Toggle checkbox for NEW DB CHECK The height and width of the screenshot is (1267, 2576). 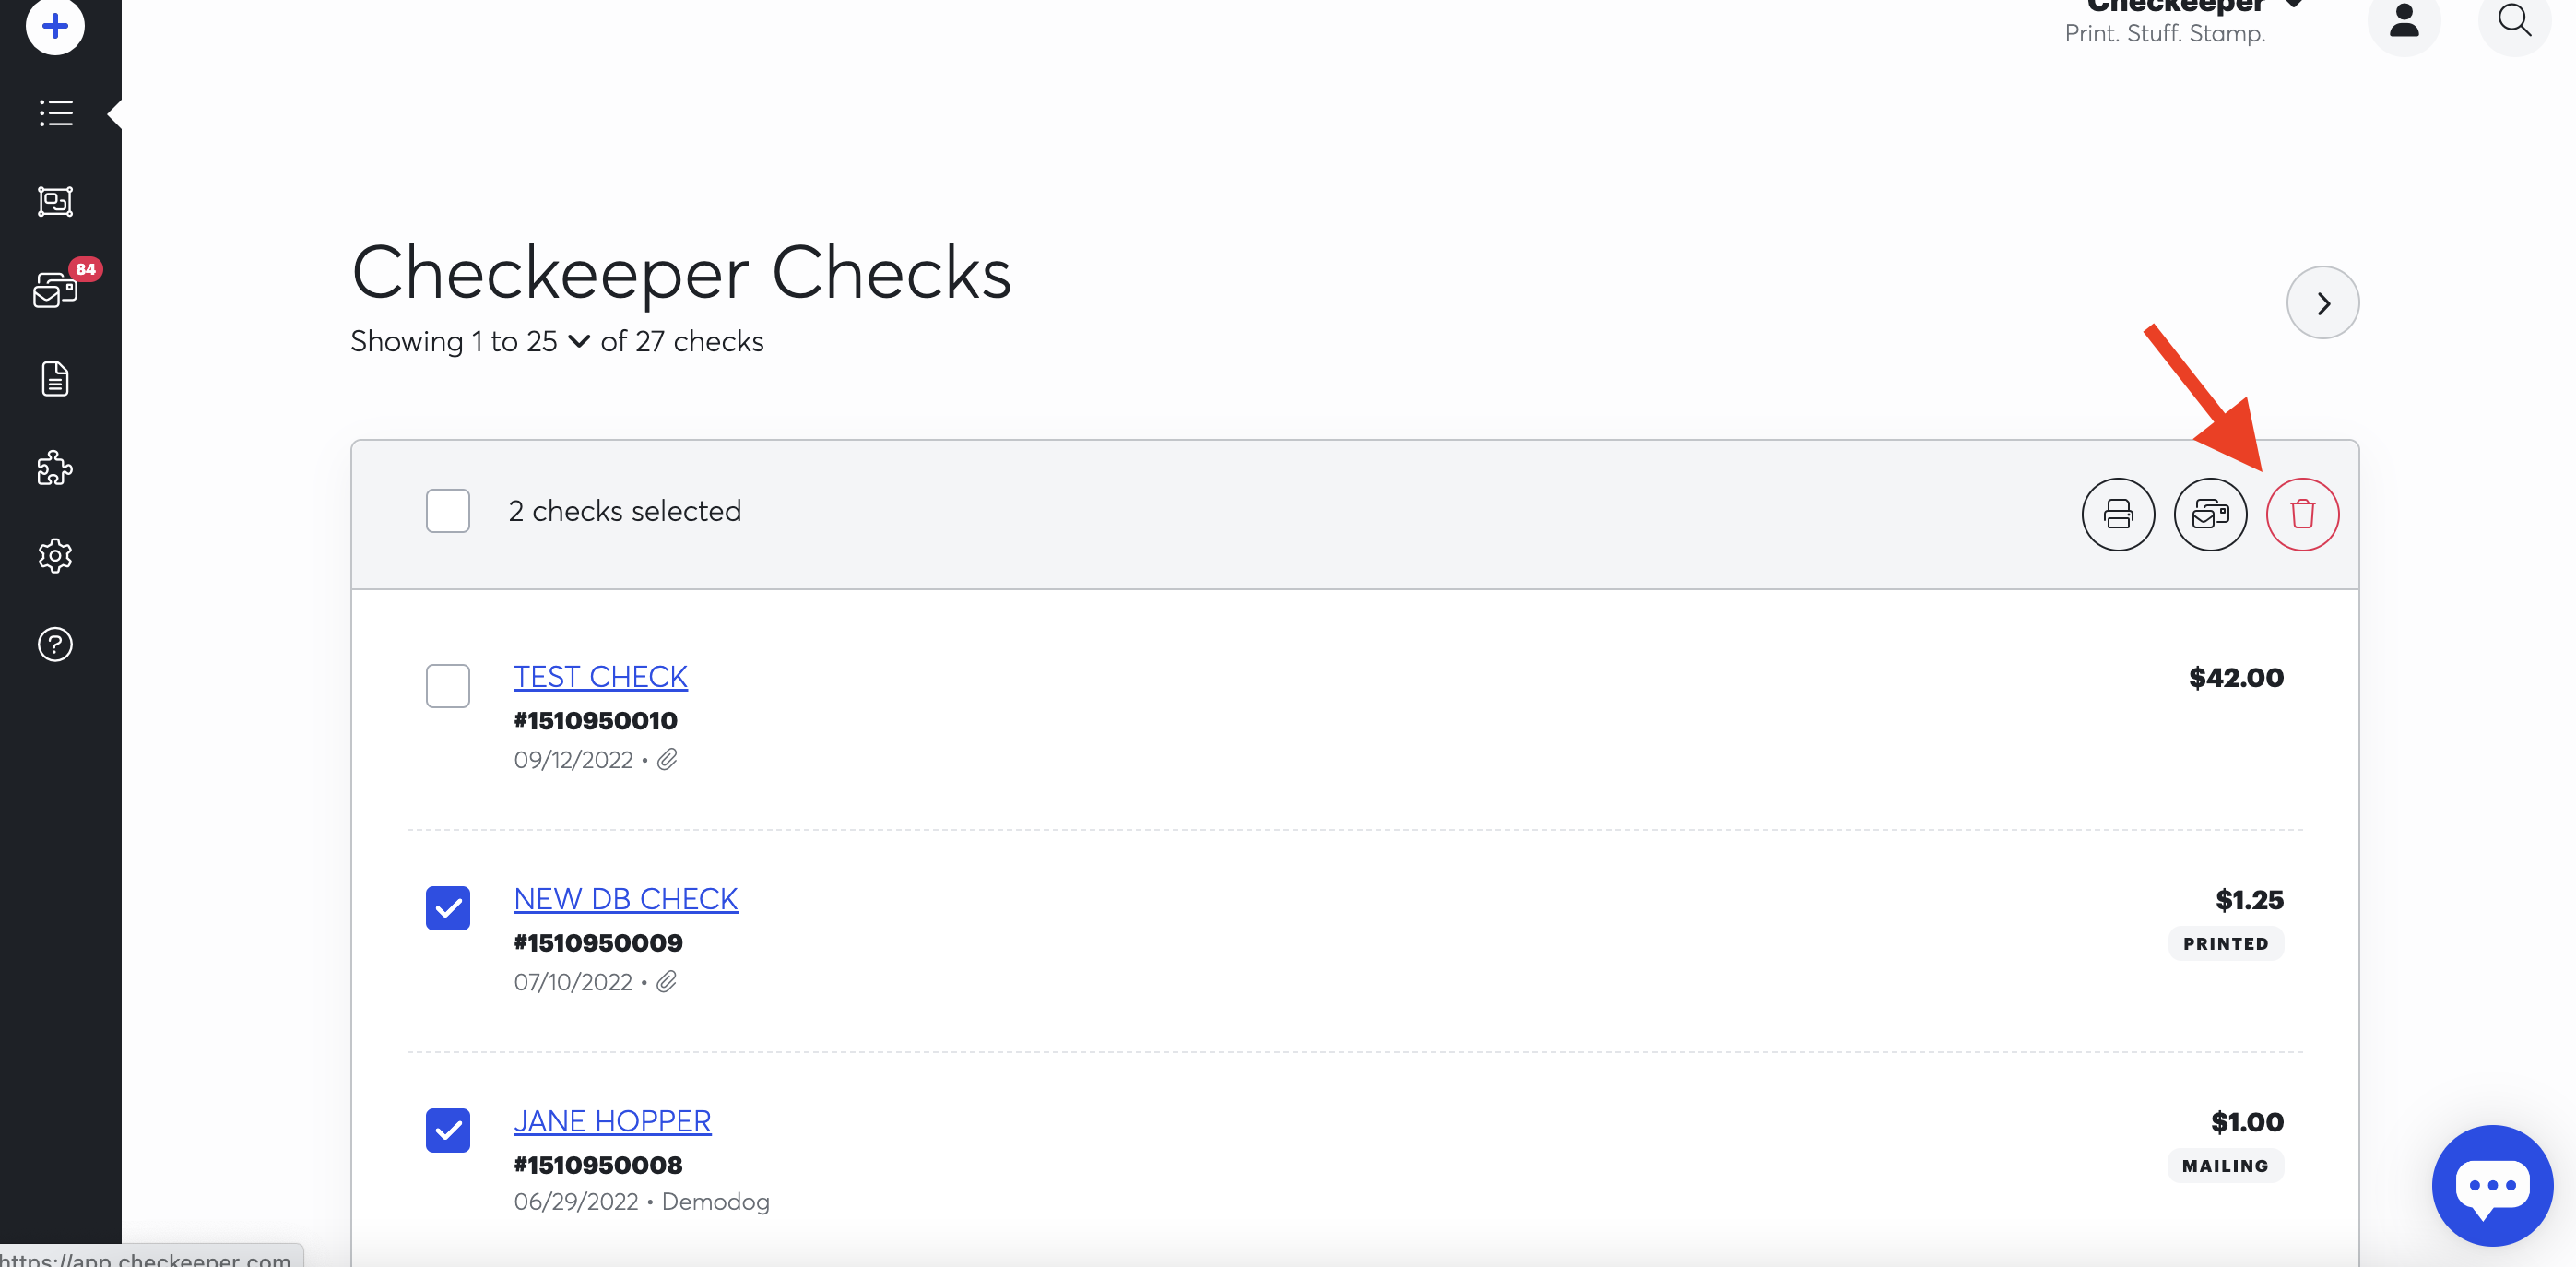[448, 909]
